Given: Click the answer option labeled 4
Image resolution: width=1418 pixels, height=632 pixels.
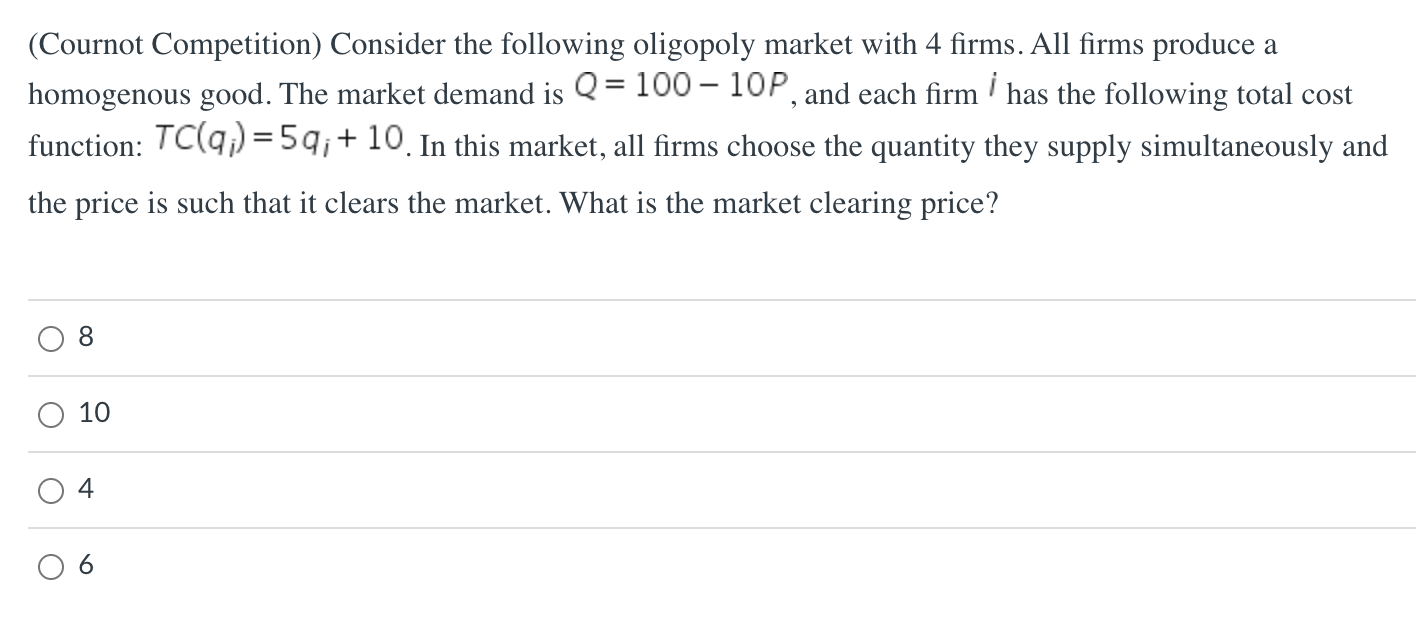Looking at the screenshot, I should [84, 489].
